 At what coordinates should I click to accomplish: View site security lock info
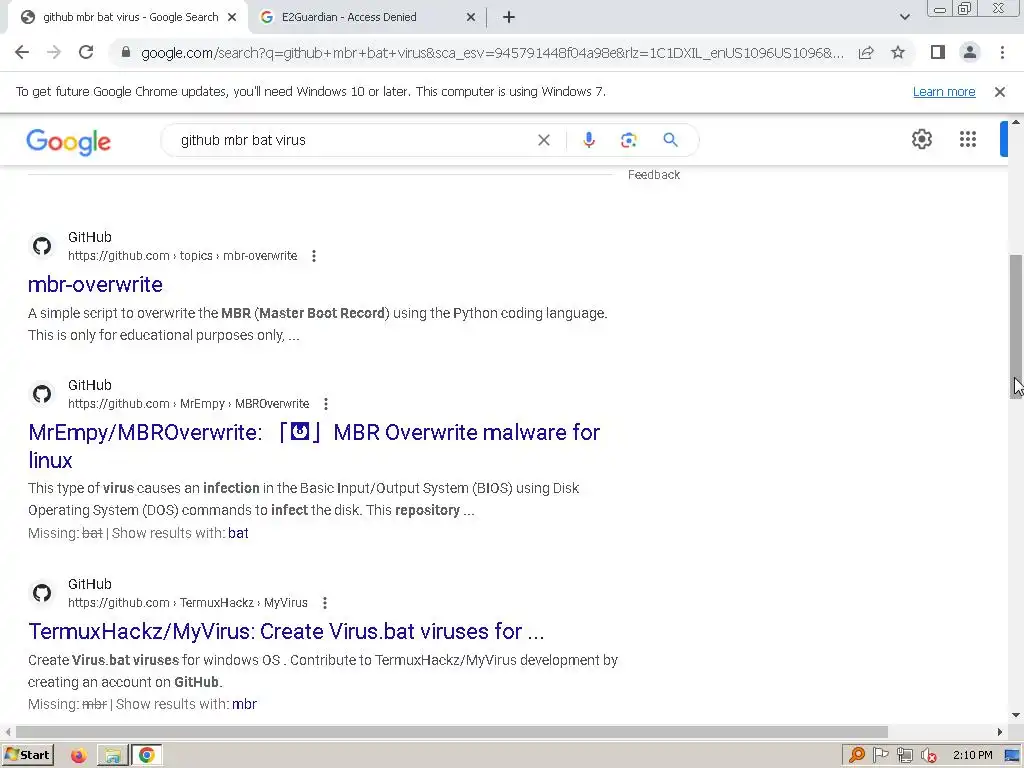[x=126, y=52]
